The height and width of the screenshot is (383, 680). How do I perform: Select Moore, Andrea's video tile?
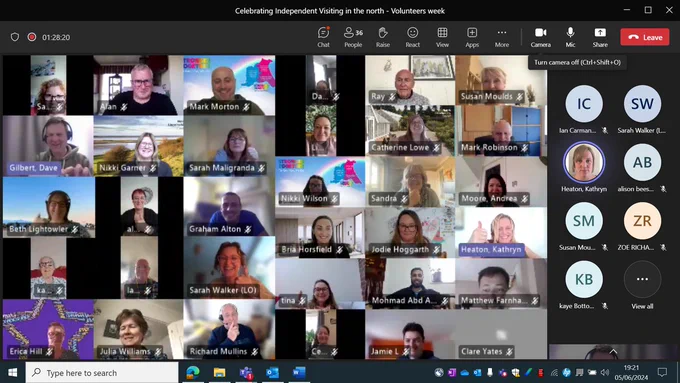click(501, 182)
